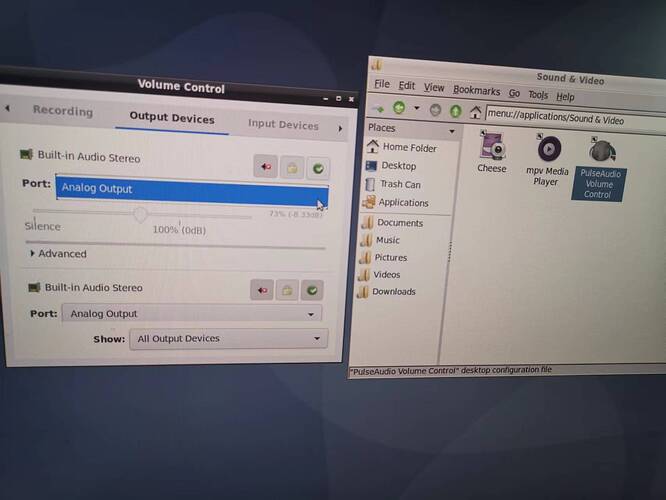666x500 pixels.
Task: Maximize the Volume Control window
Action: click(338, 99)
